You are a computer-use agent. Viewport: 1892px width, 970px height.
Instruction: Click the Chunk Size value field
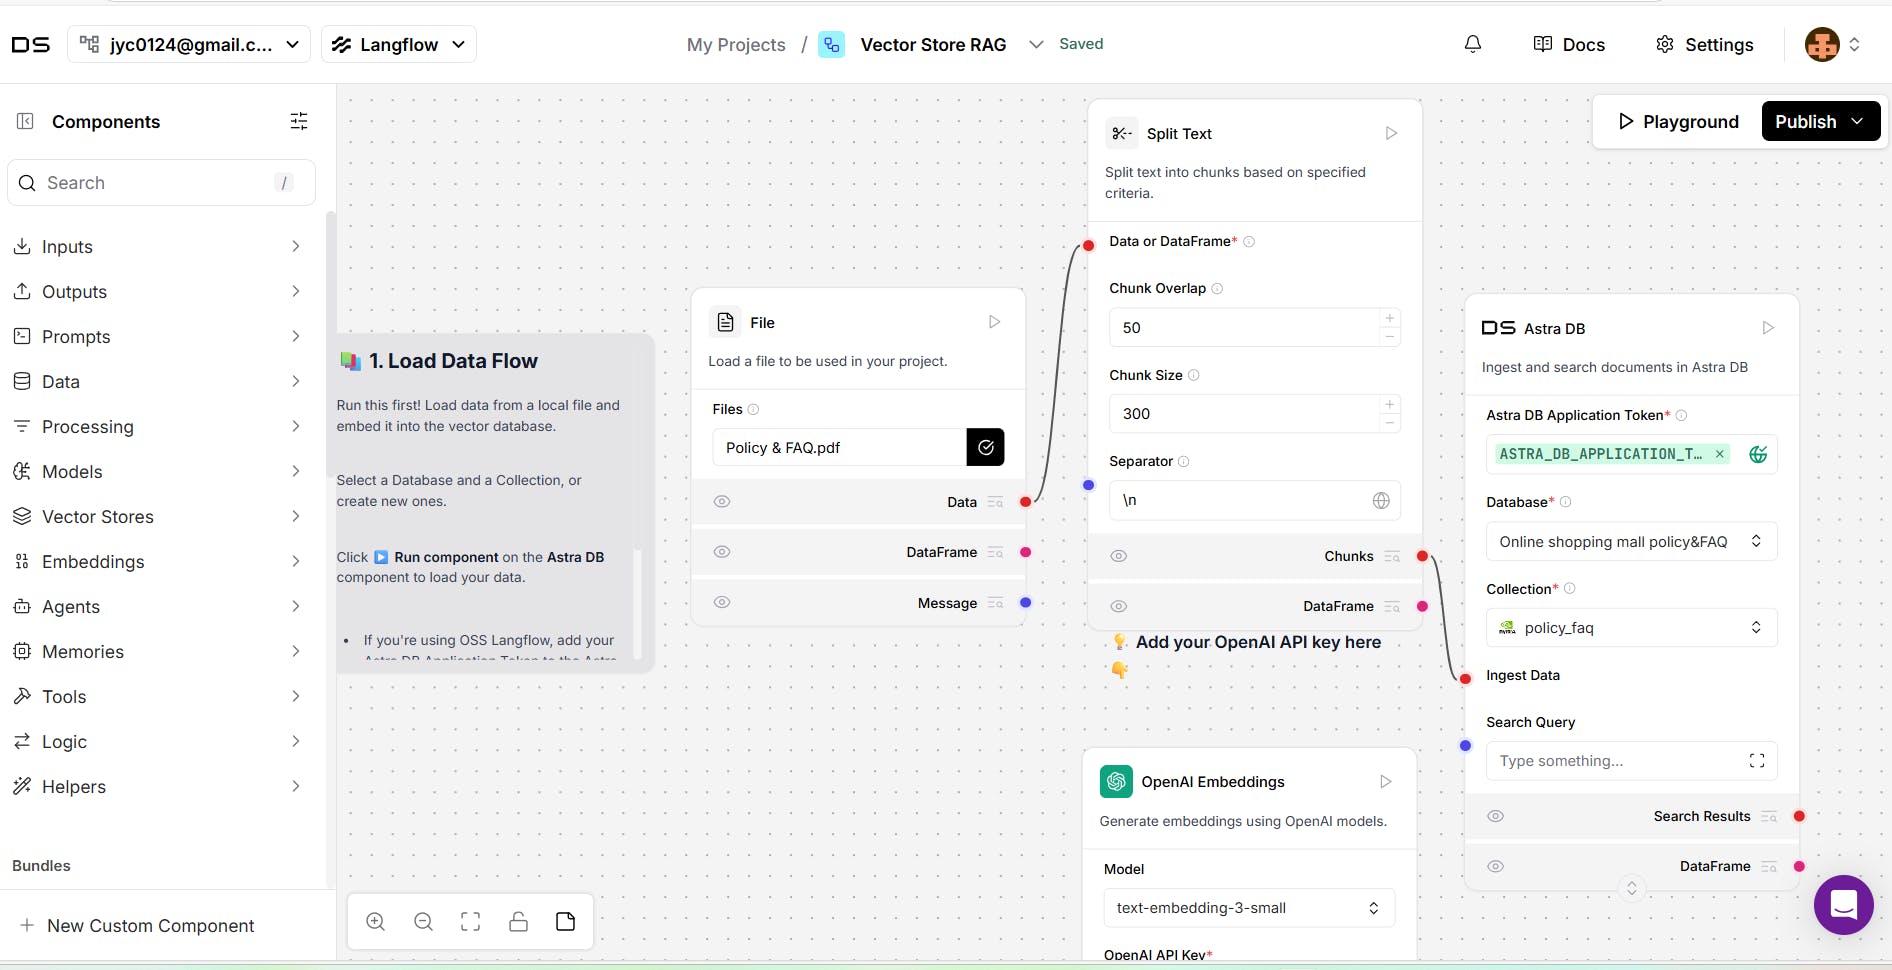coord(1244,414)
